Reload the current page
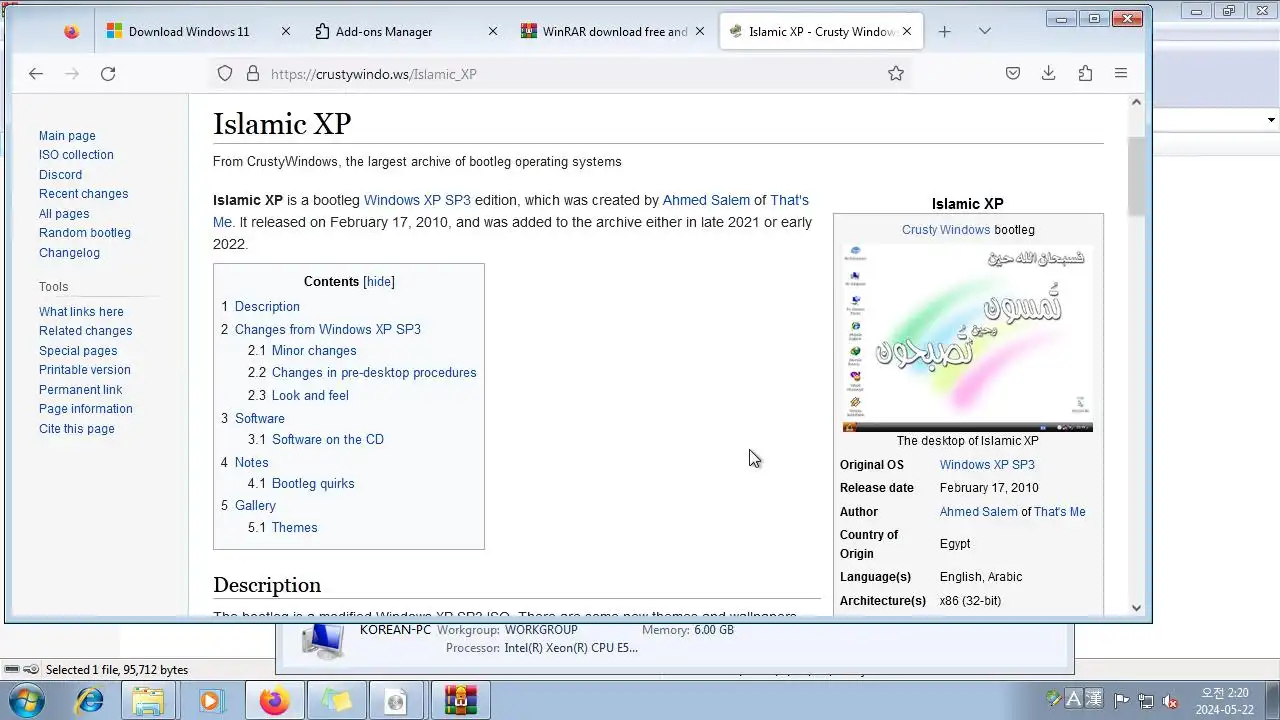The width and height of the screenshot is (1280, 720). point(108,73)
